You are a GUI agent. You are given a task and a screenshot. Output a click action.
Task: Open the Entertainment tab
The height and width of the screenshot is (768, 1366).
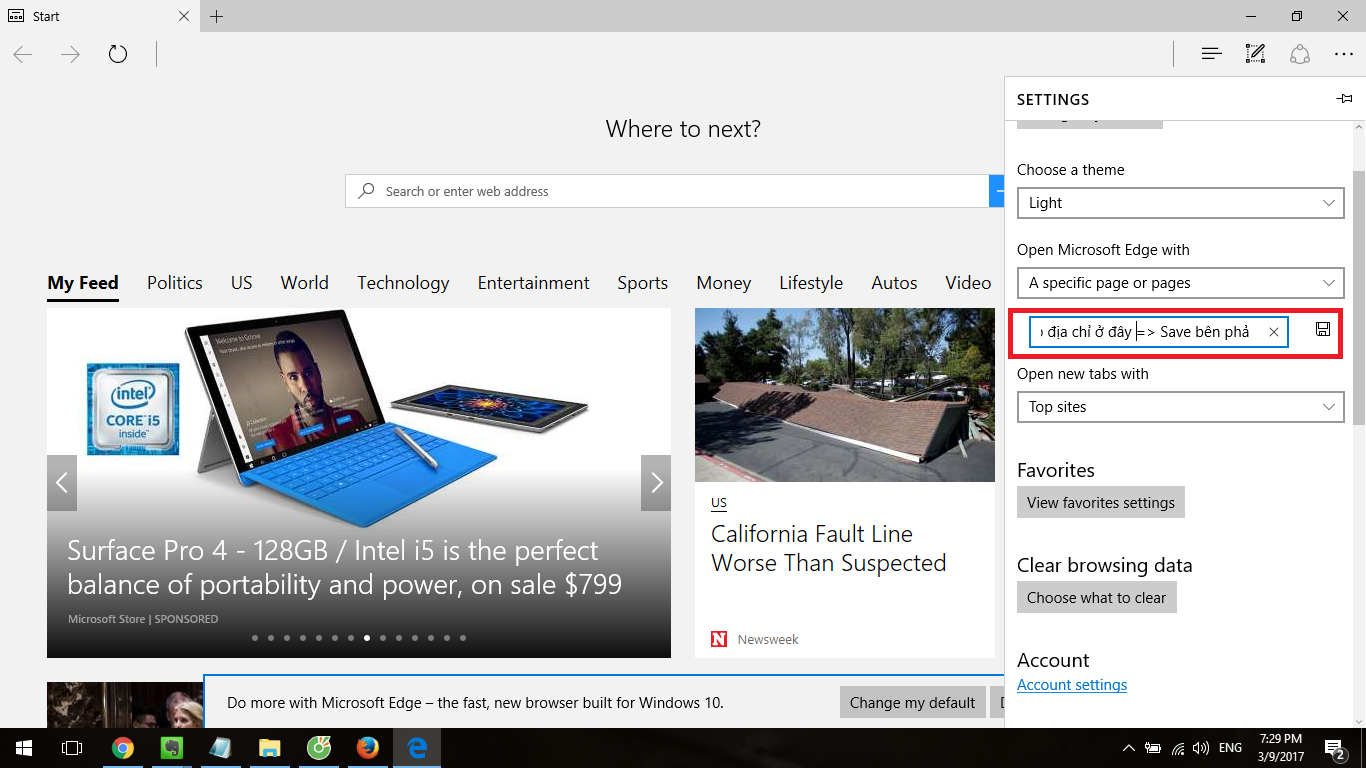point(534,283)
